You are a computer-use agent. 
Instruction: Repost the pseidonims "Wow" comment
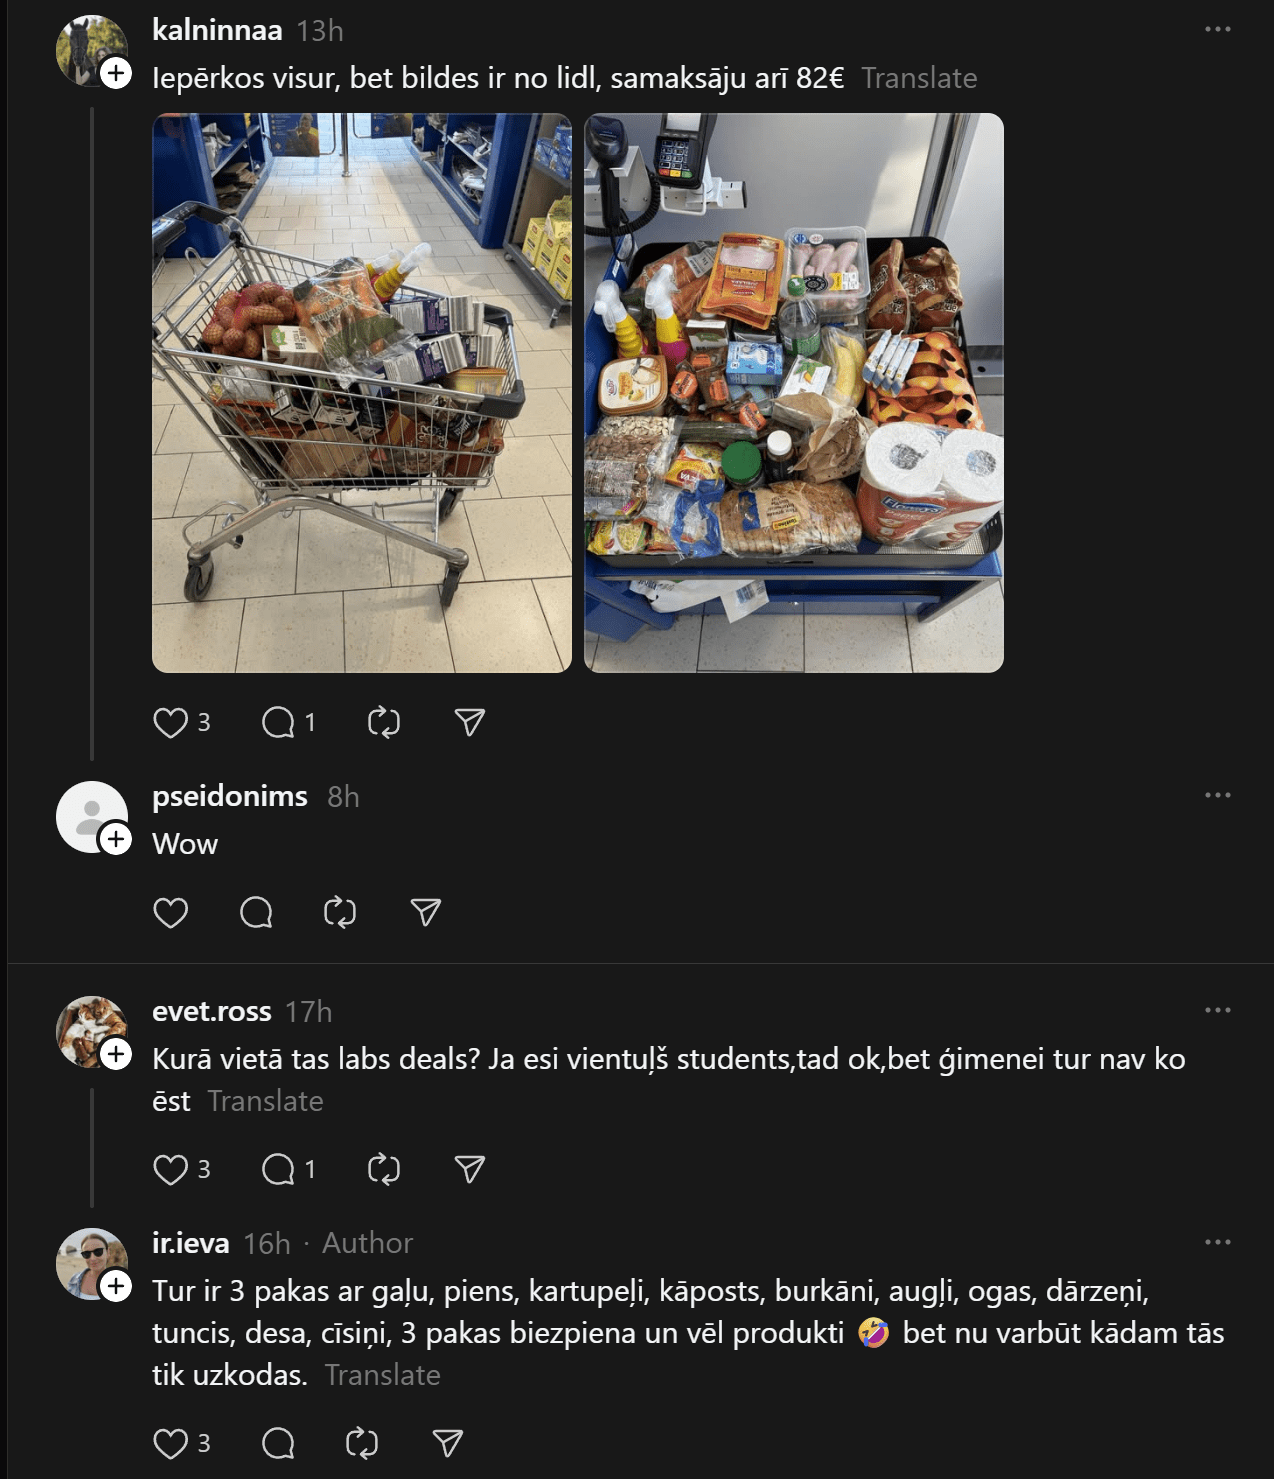coord(340,912)
